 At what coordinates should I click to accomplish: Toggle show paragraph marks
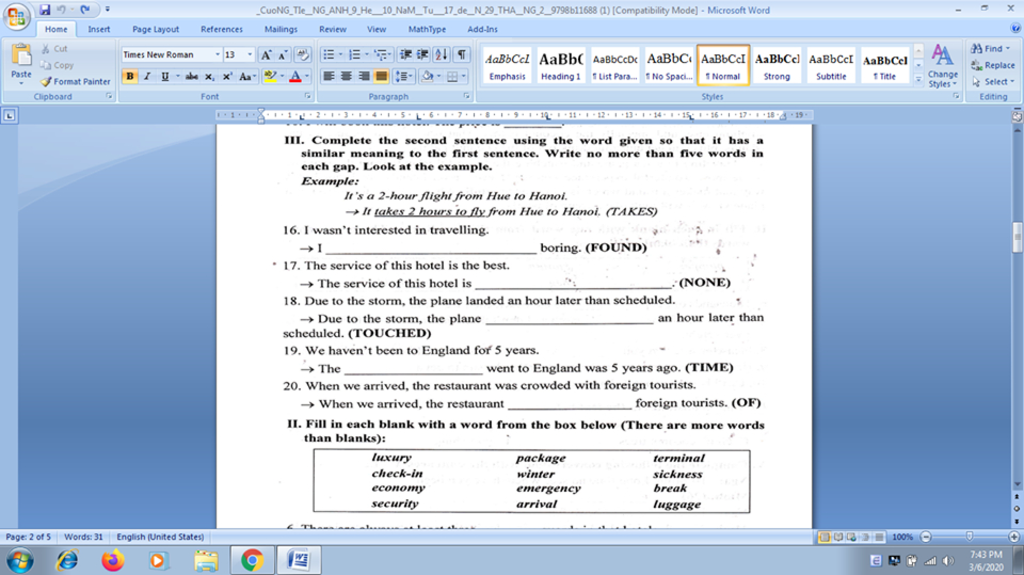pyautogui.click(x=462, y=55)
